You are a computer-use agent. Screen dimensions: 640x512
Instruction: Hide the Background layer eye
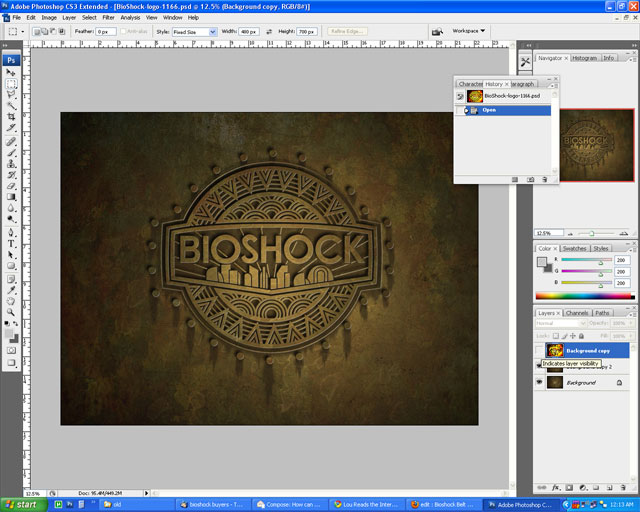[539, 382]
